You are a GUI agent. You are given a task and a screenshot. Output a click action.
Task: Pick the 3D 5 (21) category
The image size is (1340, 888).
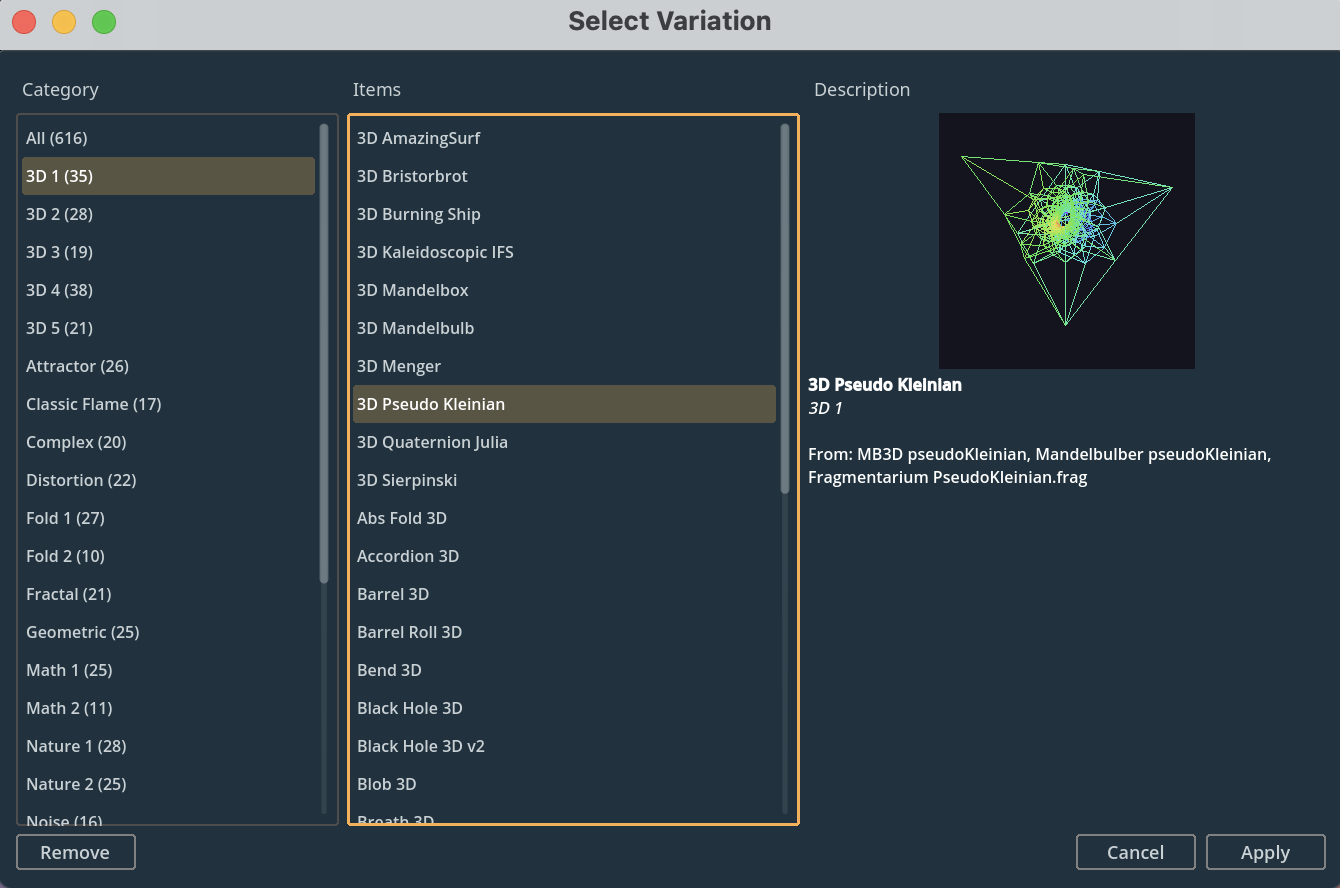tap(168, 328)
